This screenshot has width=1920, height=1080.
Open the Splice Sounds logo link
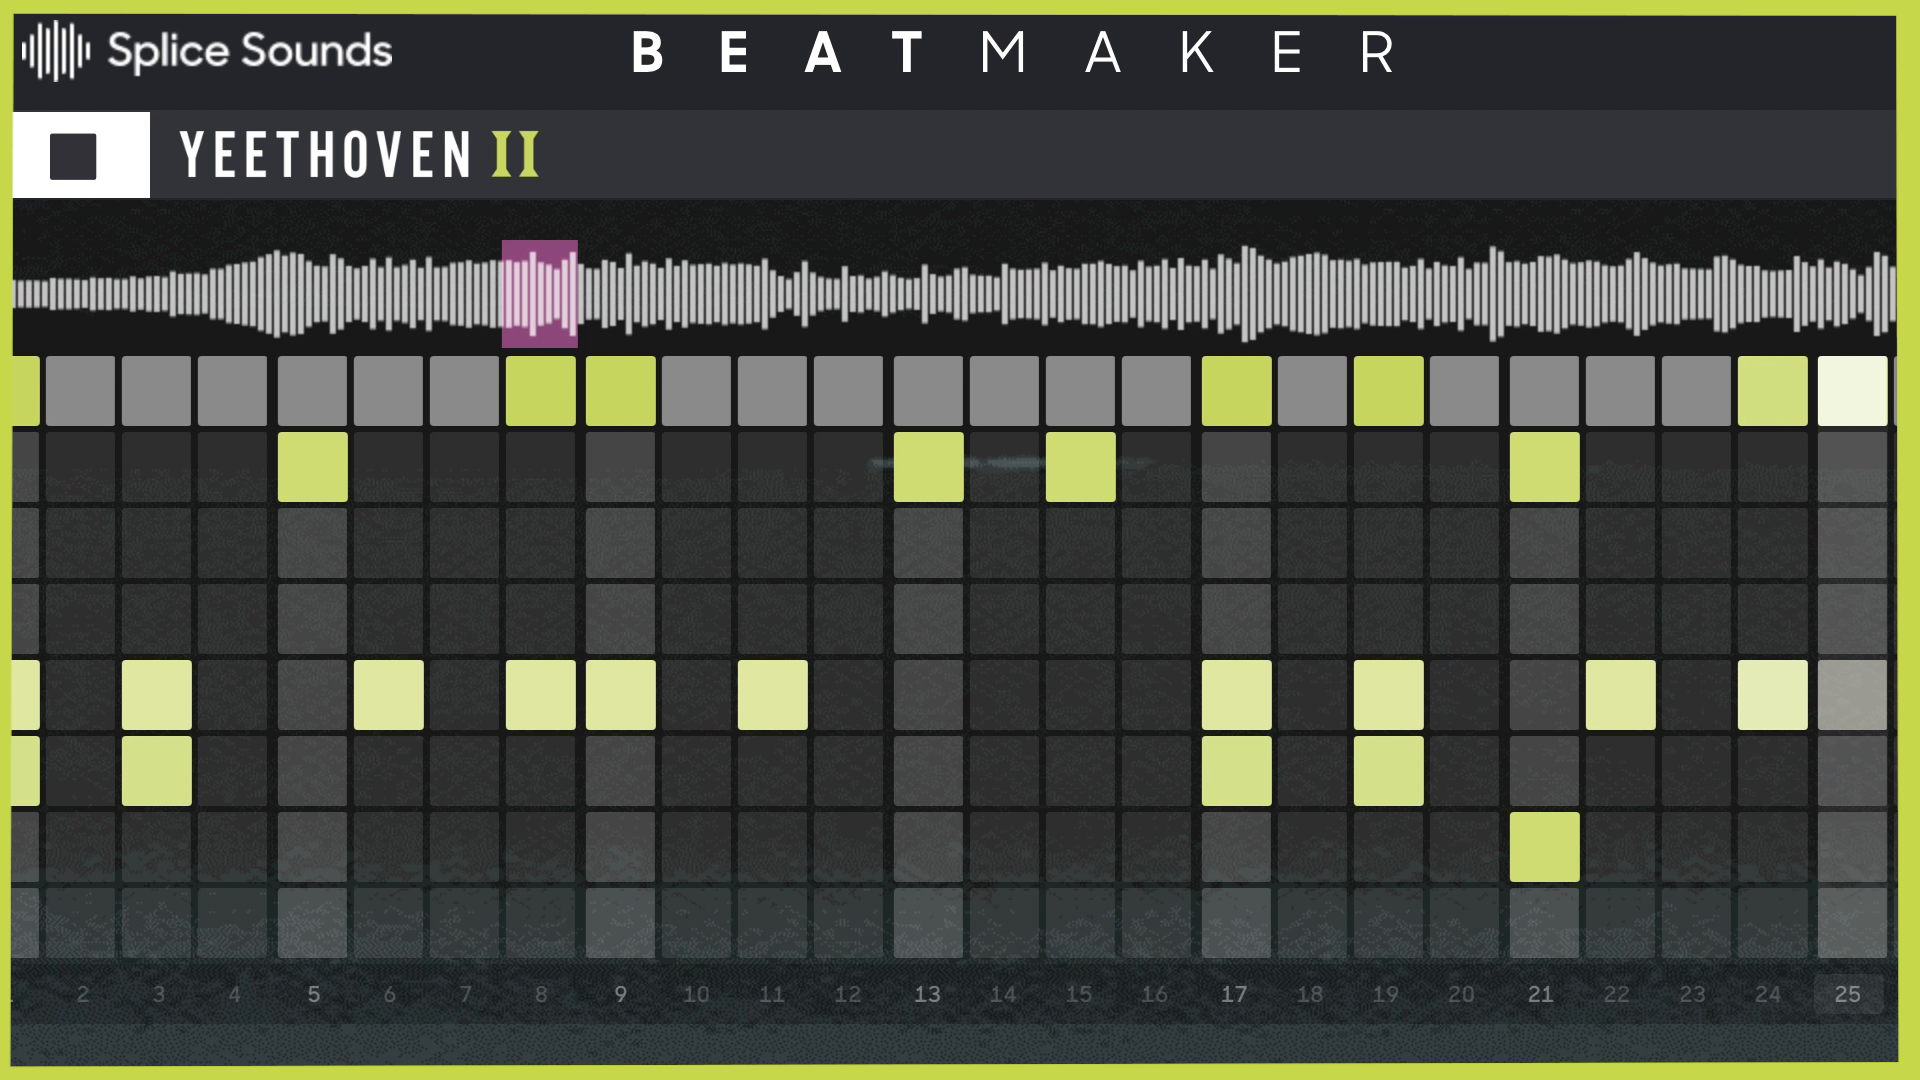tap(207, 51)
